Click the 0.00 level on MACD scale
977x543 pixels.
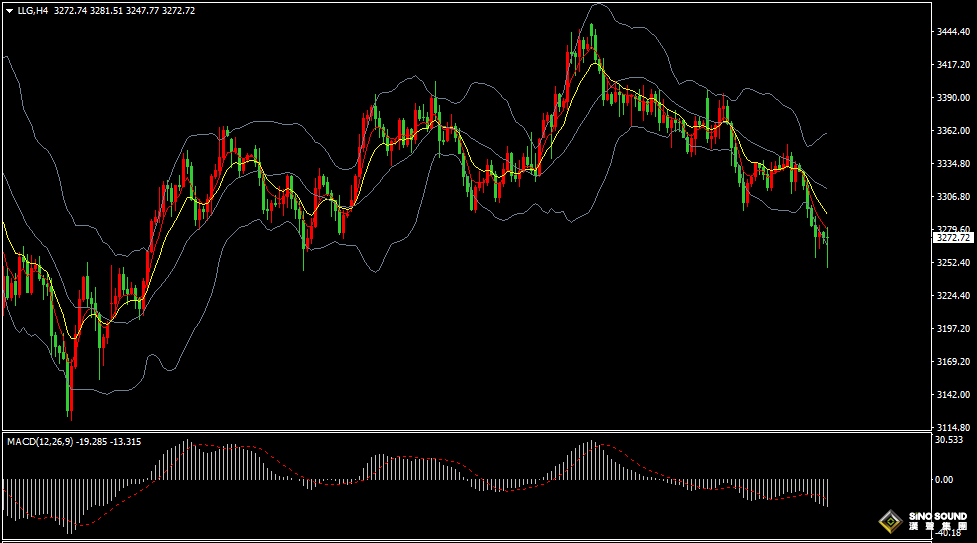(x=943, y=479)
